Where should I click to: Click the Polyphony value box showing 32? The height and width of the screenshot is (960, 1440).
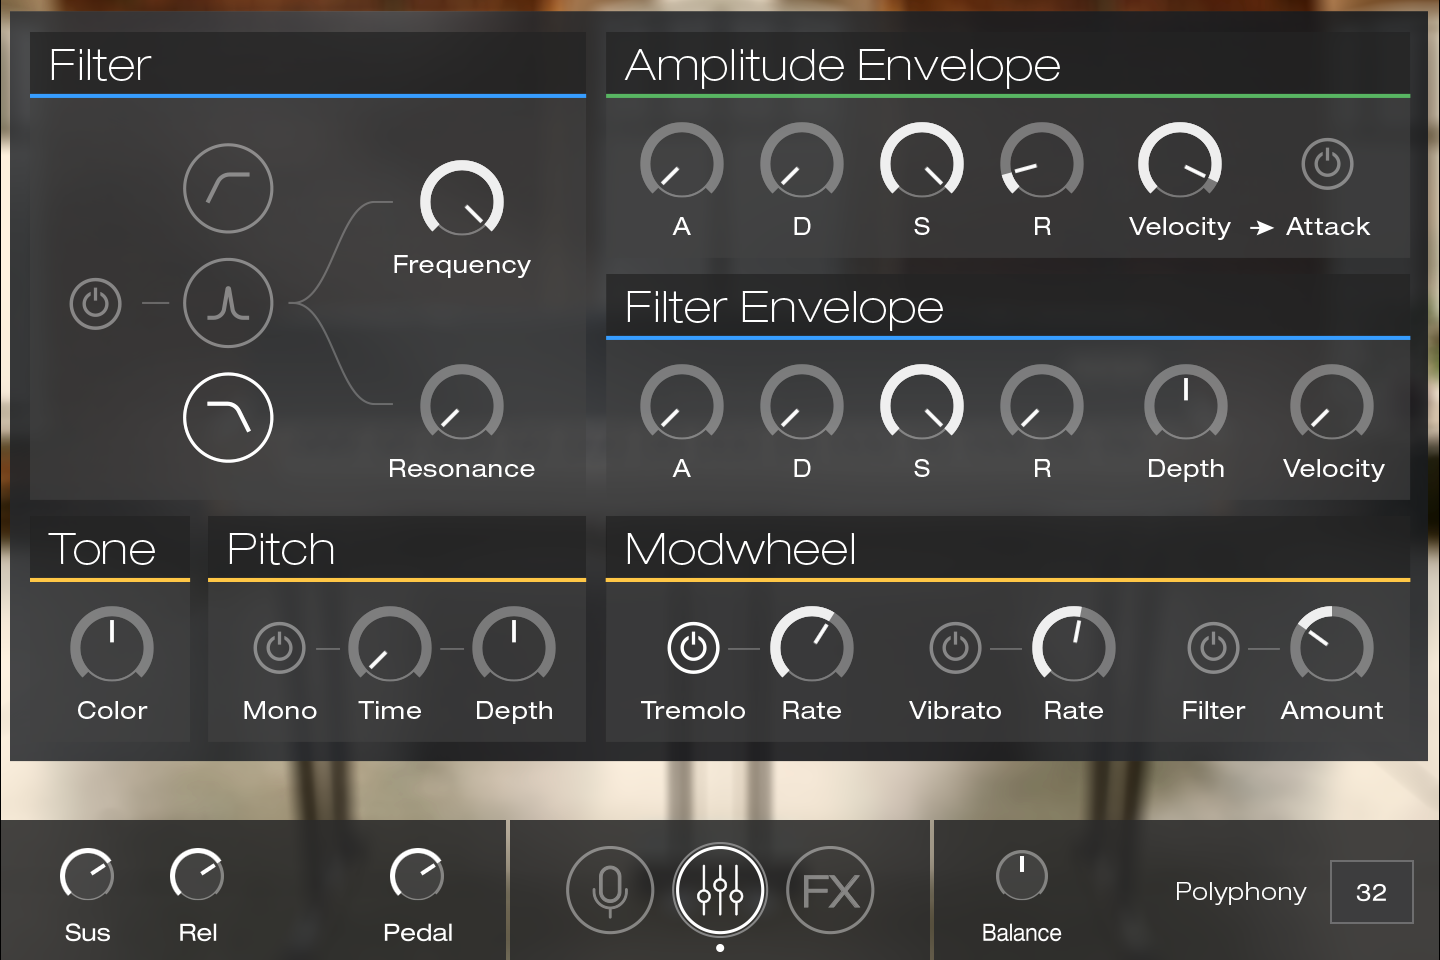(x=1371, y=891)
